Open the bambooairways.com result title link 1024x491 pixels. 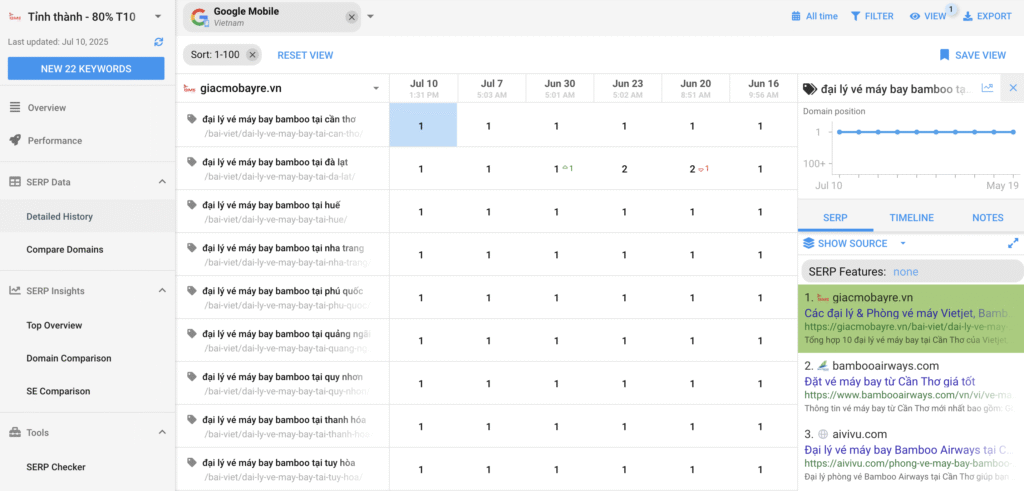tap(890, 381)
